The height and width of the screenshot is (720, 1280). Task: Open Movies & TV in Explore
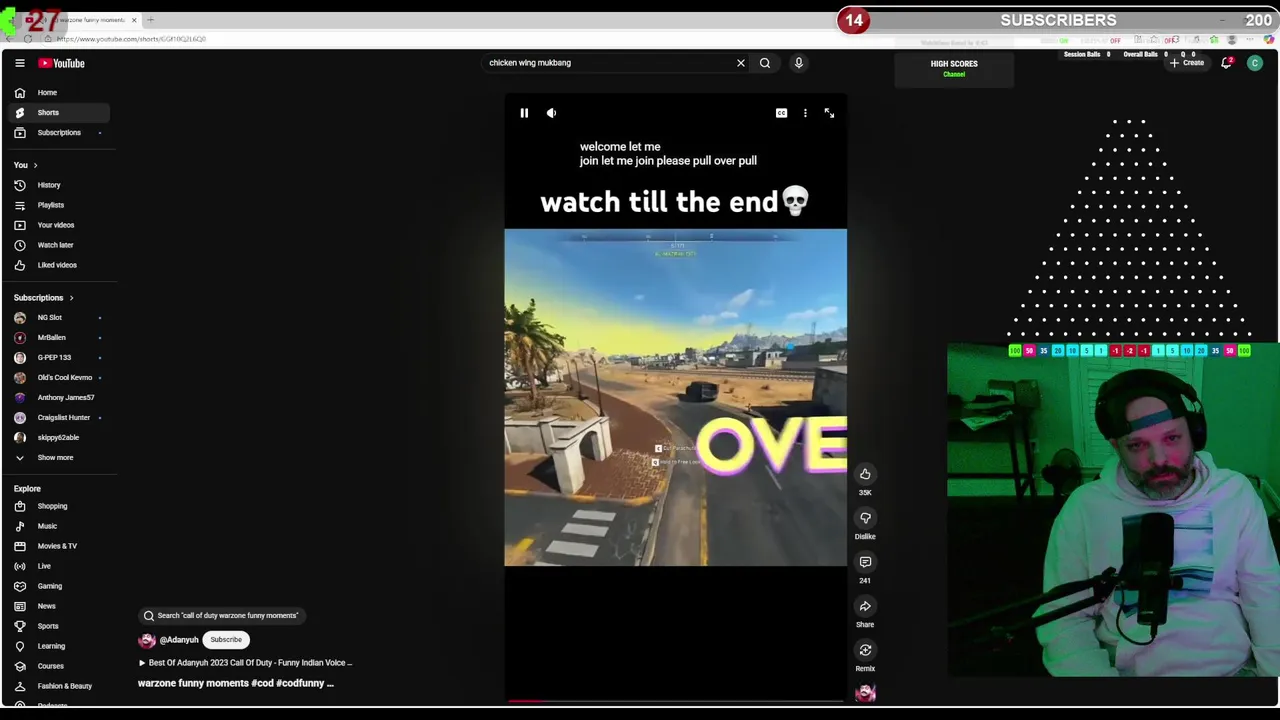(56, 546)
